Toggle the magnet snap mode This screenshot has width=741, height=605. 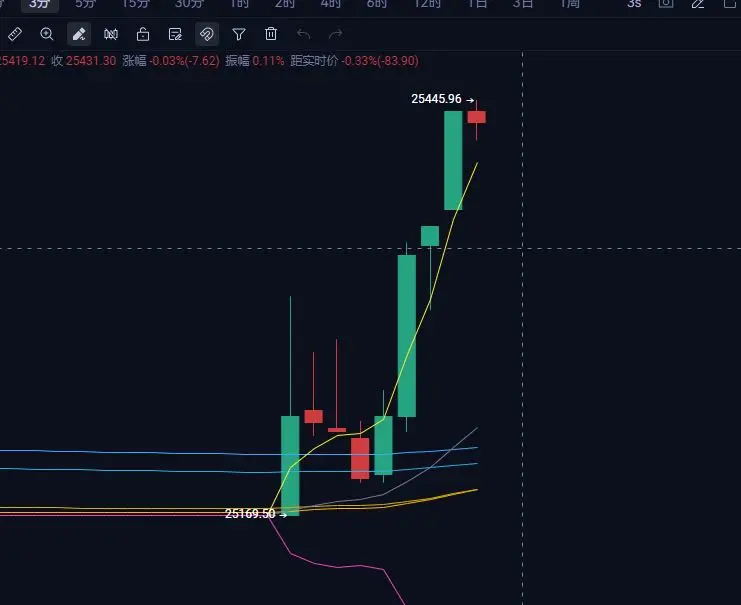(207, 34)
